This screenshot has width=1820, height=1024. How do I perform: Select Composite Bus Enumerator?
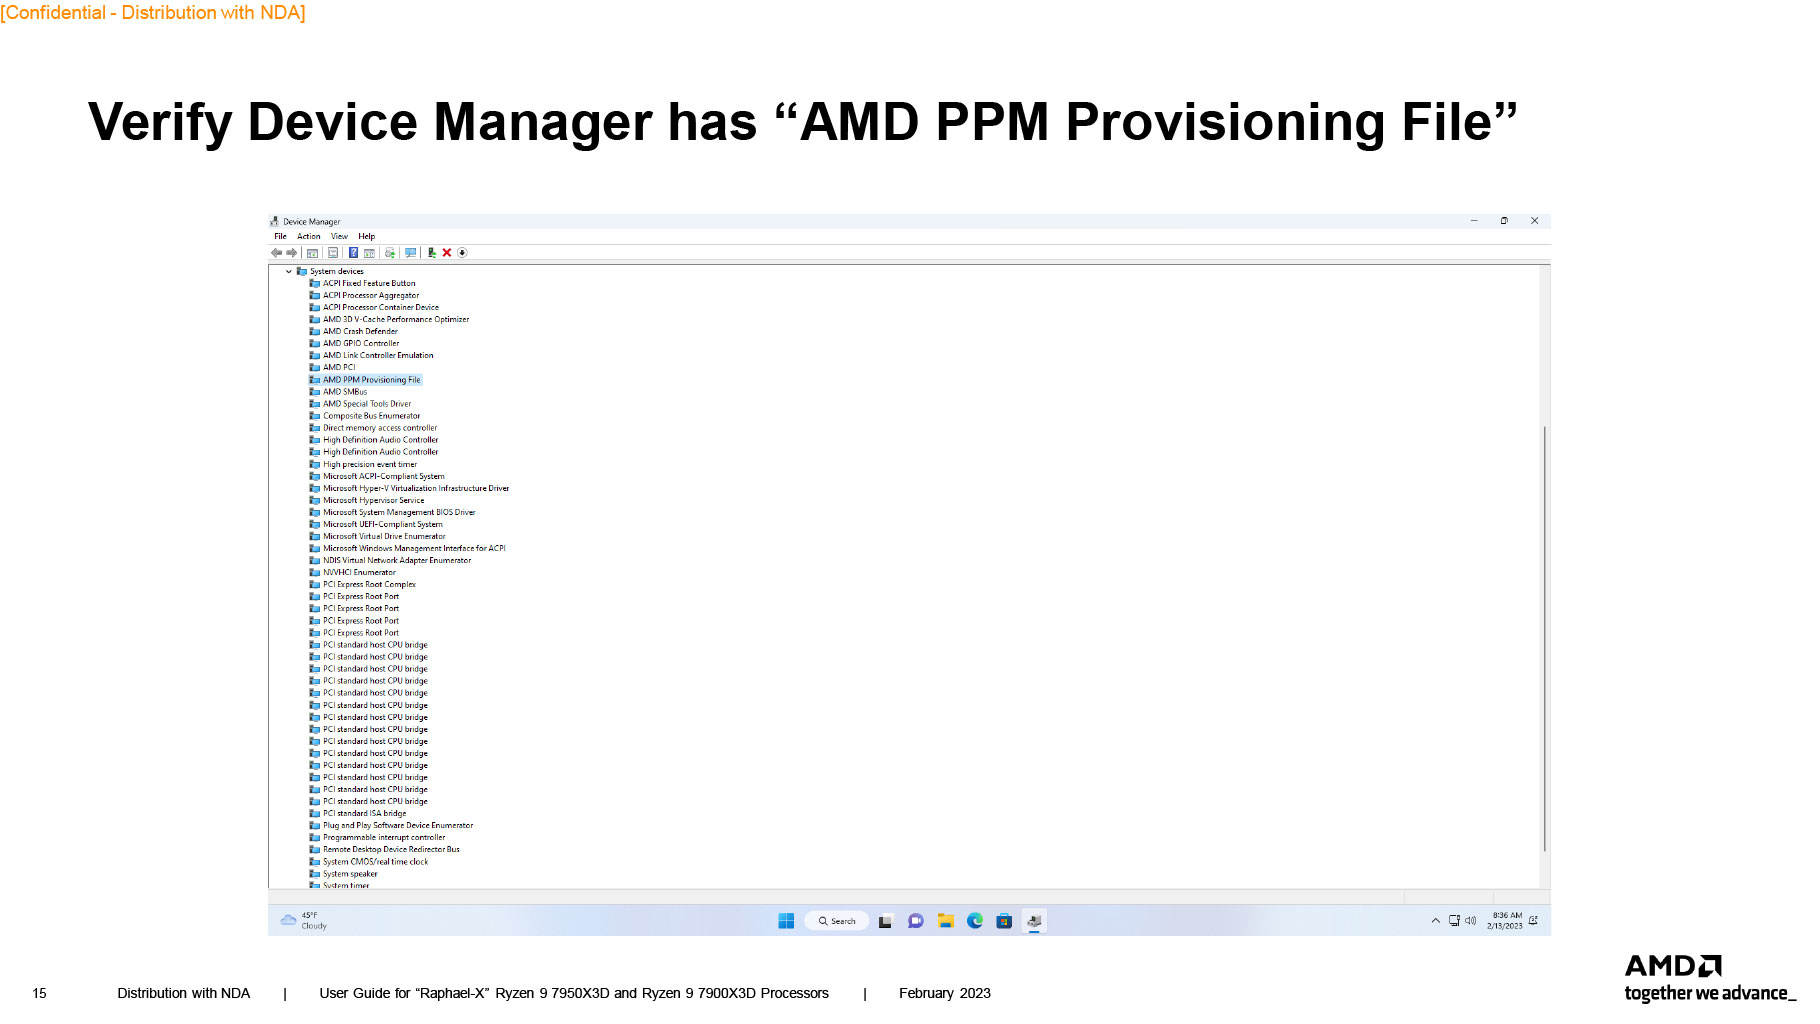click(372, 416)
